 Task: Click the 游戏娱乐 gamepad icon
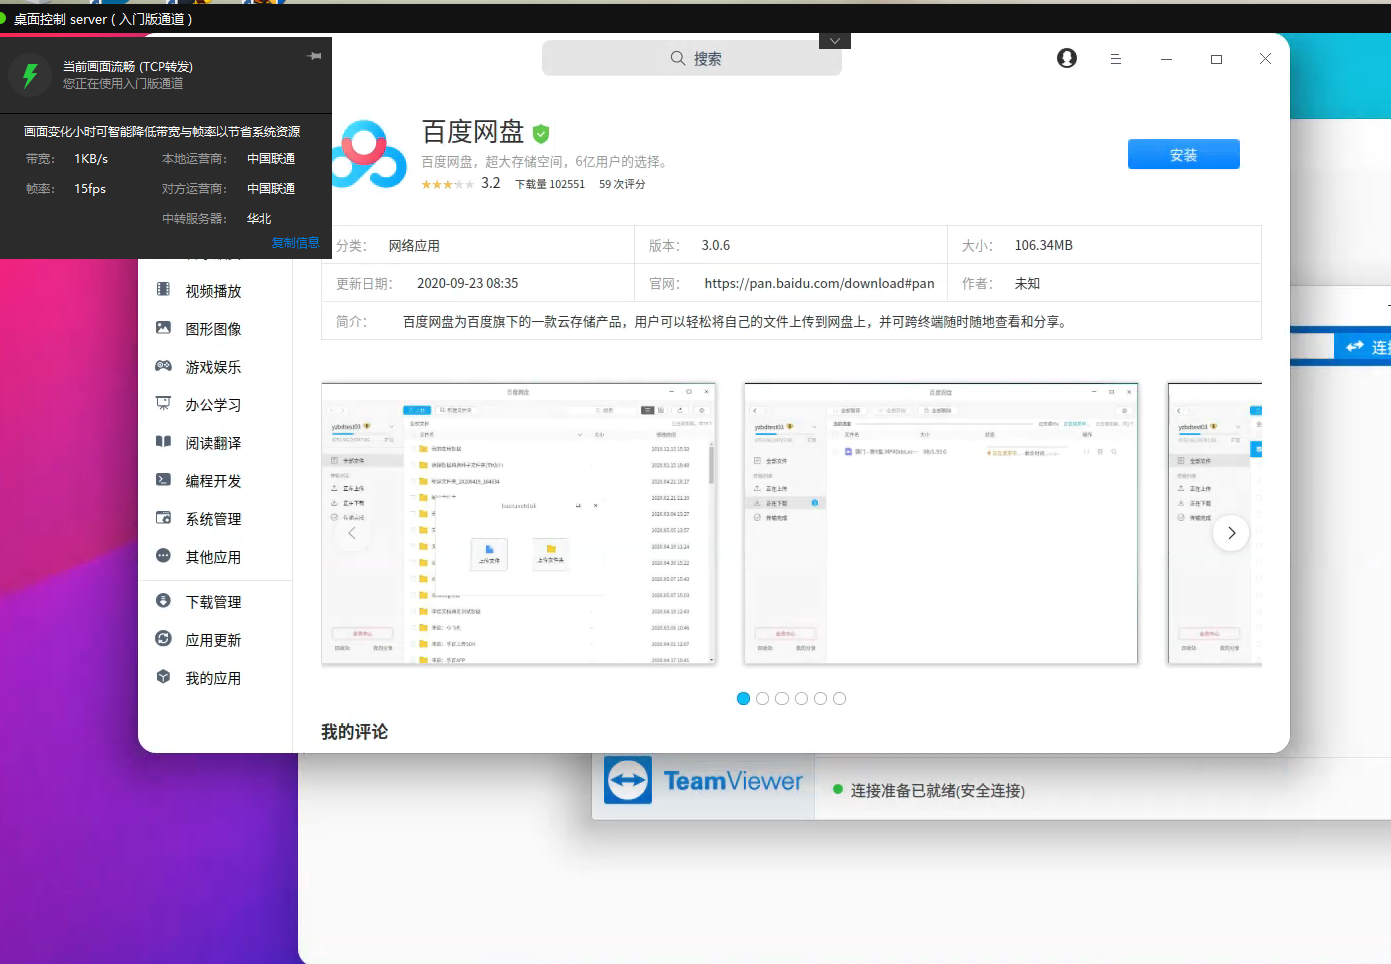point(163,366)
